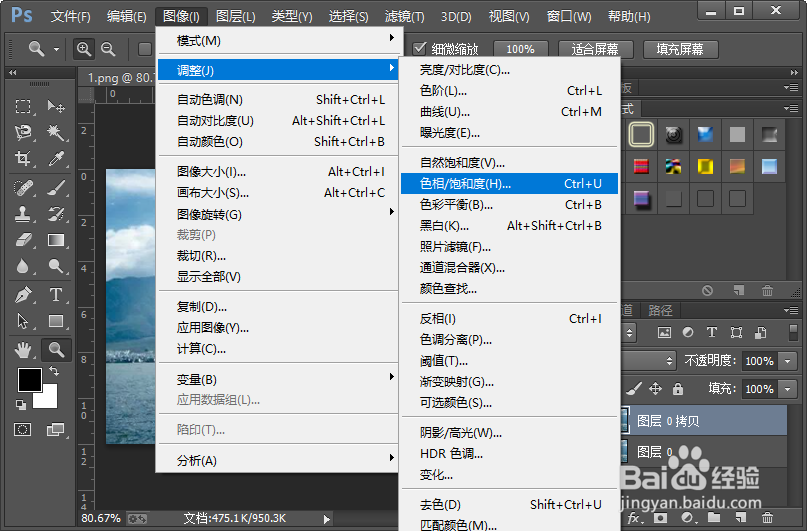Expand the 变量(B) submenu
Viewport: 807px width, 531px height.
pyautogui.click(x=278, y=379)
